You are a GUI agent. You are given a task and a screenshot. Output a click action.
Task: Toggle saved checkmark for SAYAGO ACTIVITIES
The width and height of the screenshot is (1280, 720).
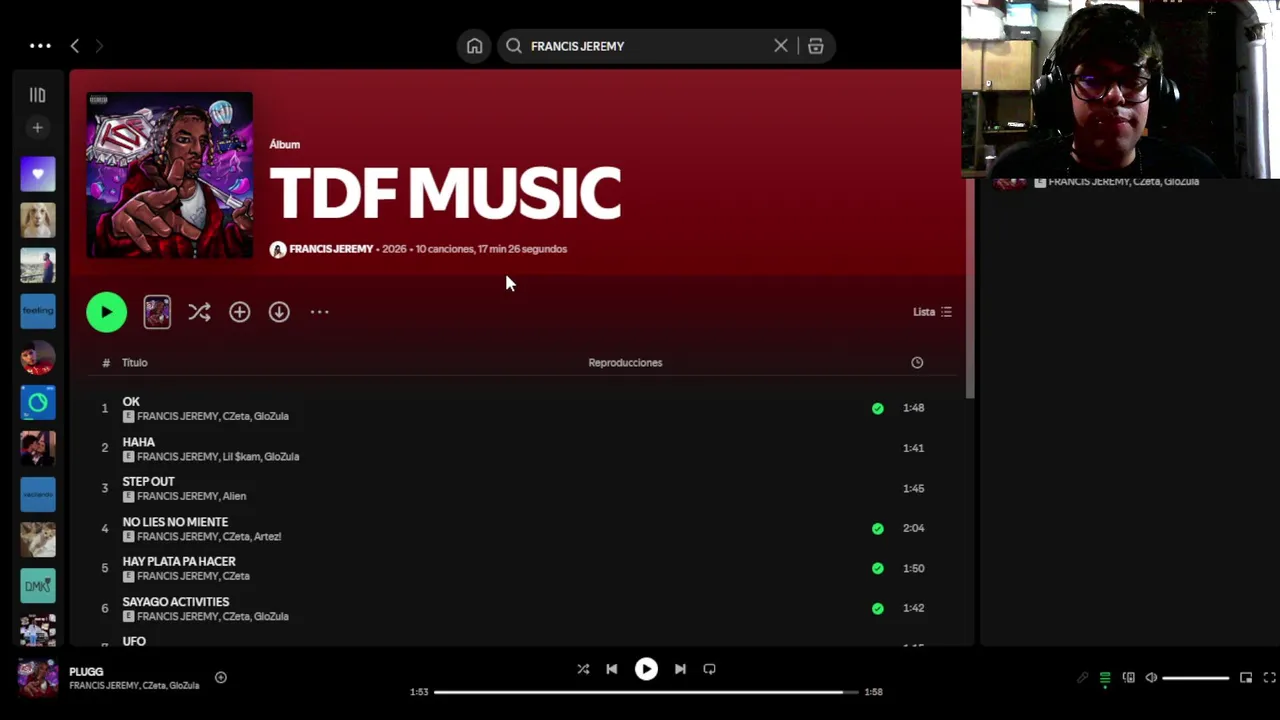(x=877, y=608)
